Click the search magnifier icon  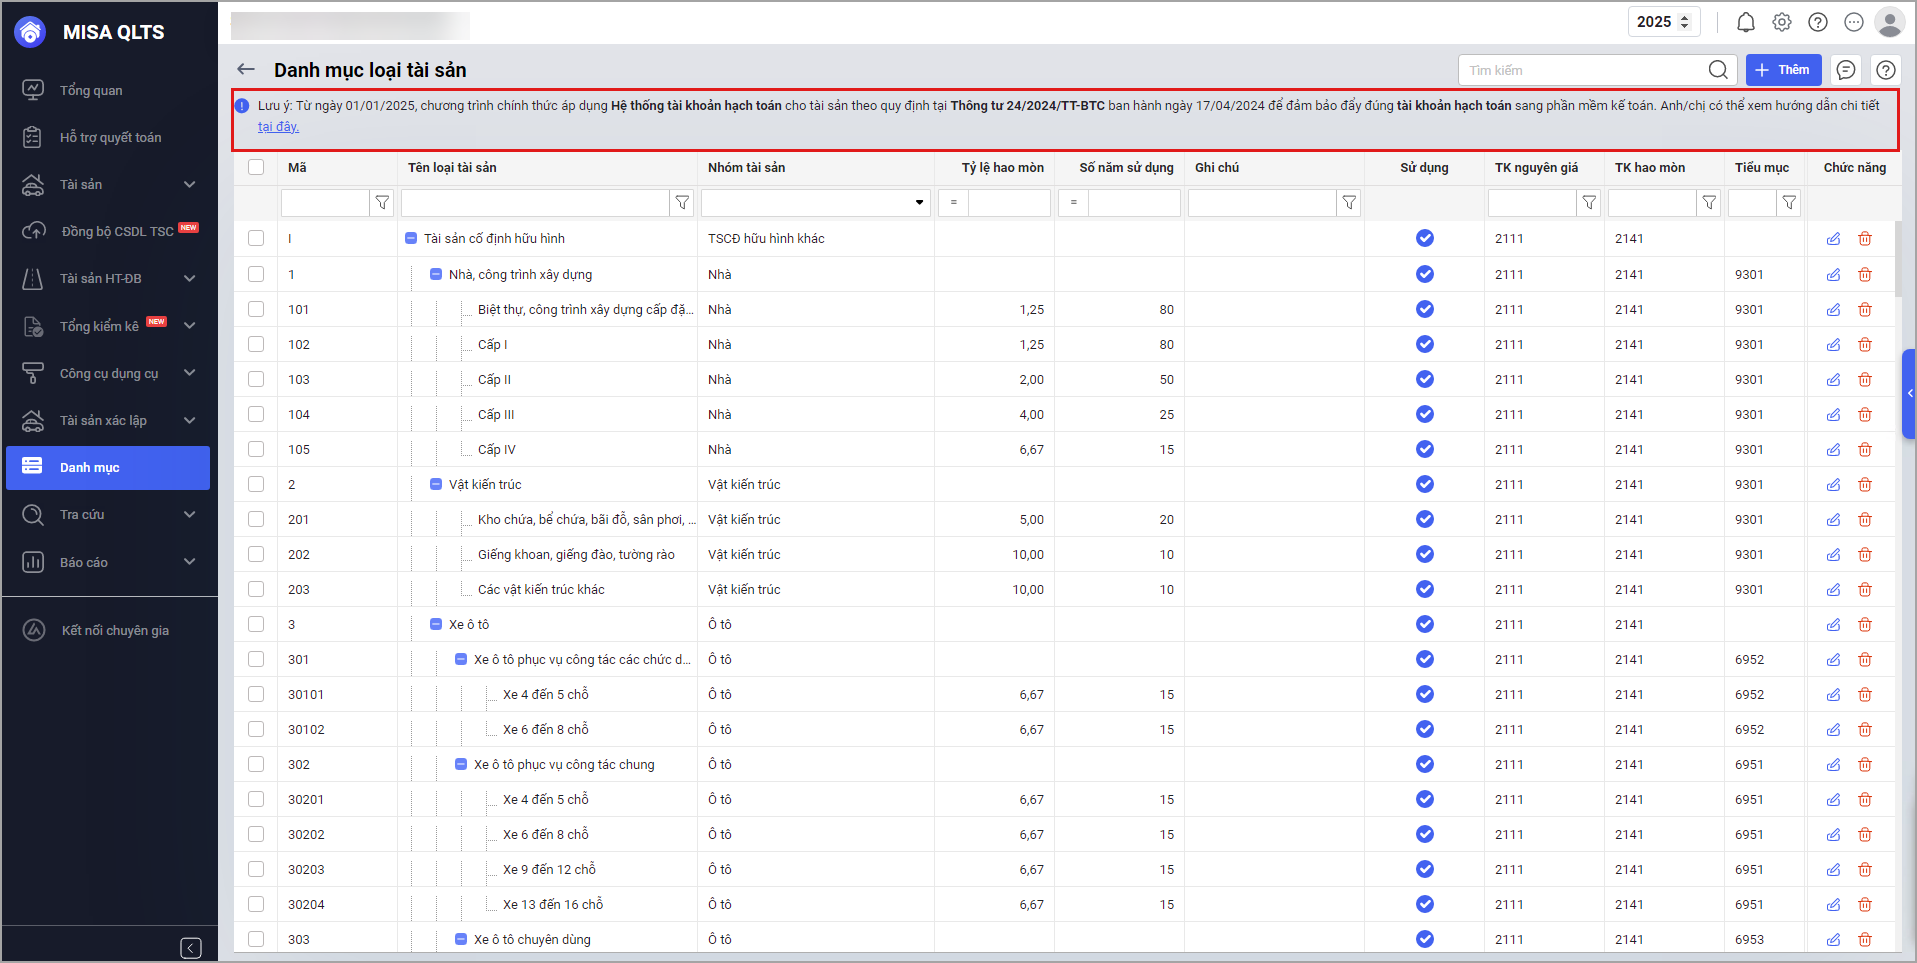click(x=1717, y=70)
